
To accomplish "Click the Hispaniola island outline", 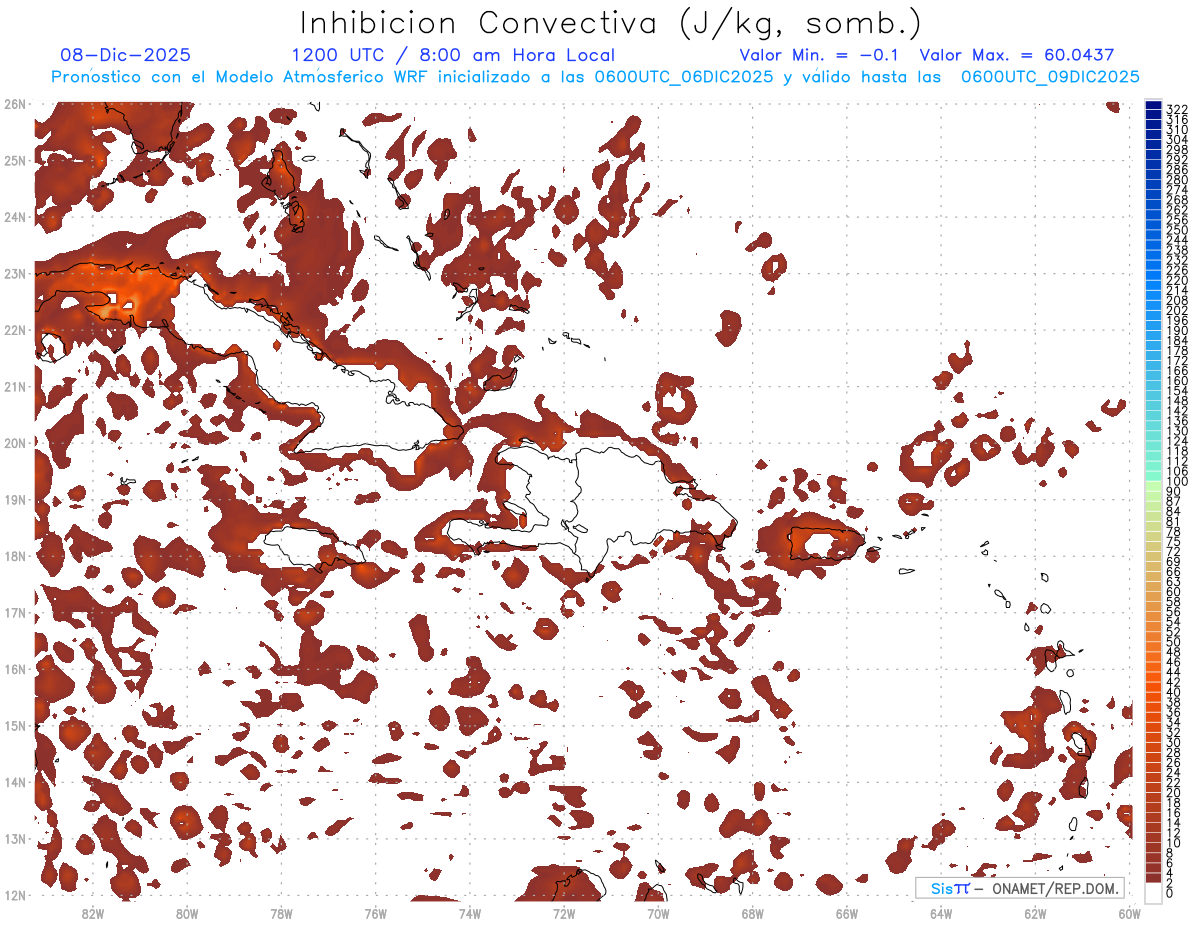I will pos(590,512).
